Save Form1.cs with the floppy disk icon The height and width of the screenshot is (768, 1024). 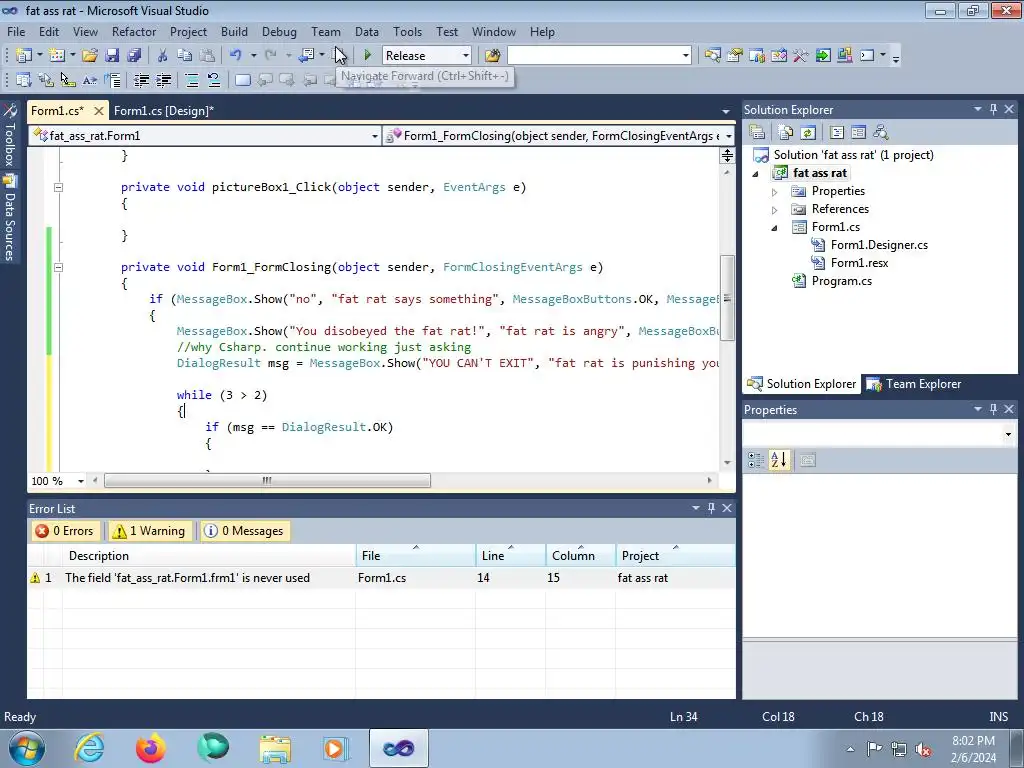pos(112,56)
